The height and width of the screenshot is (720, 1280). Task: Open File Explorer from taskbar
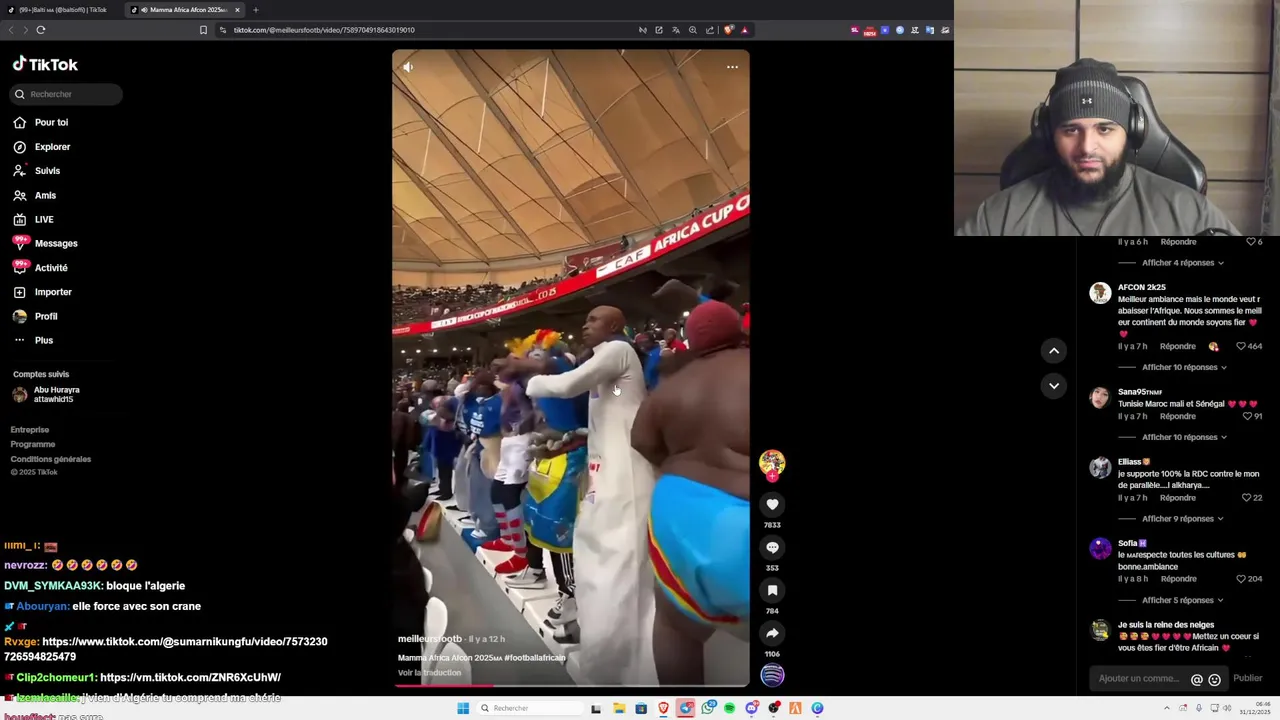(x=619, y=708)
